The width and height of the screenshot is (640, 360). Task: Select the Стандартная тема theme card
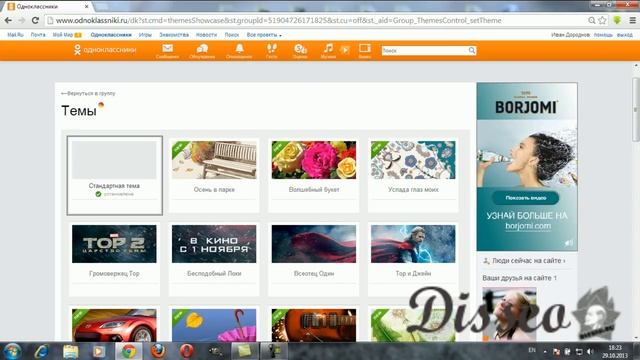pyautogui.click(x=115, y=175)
